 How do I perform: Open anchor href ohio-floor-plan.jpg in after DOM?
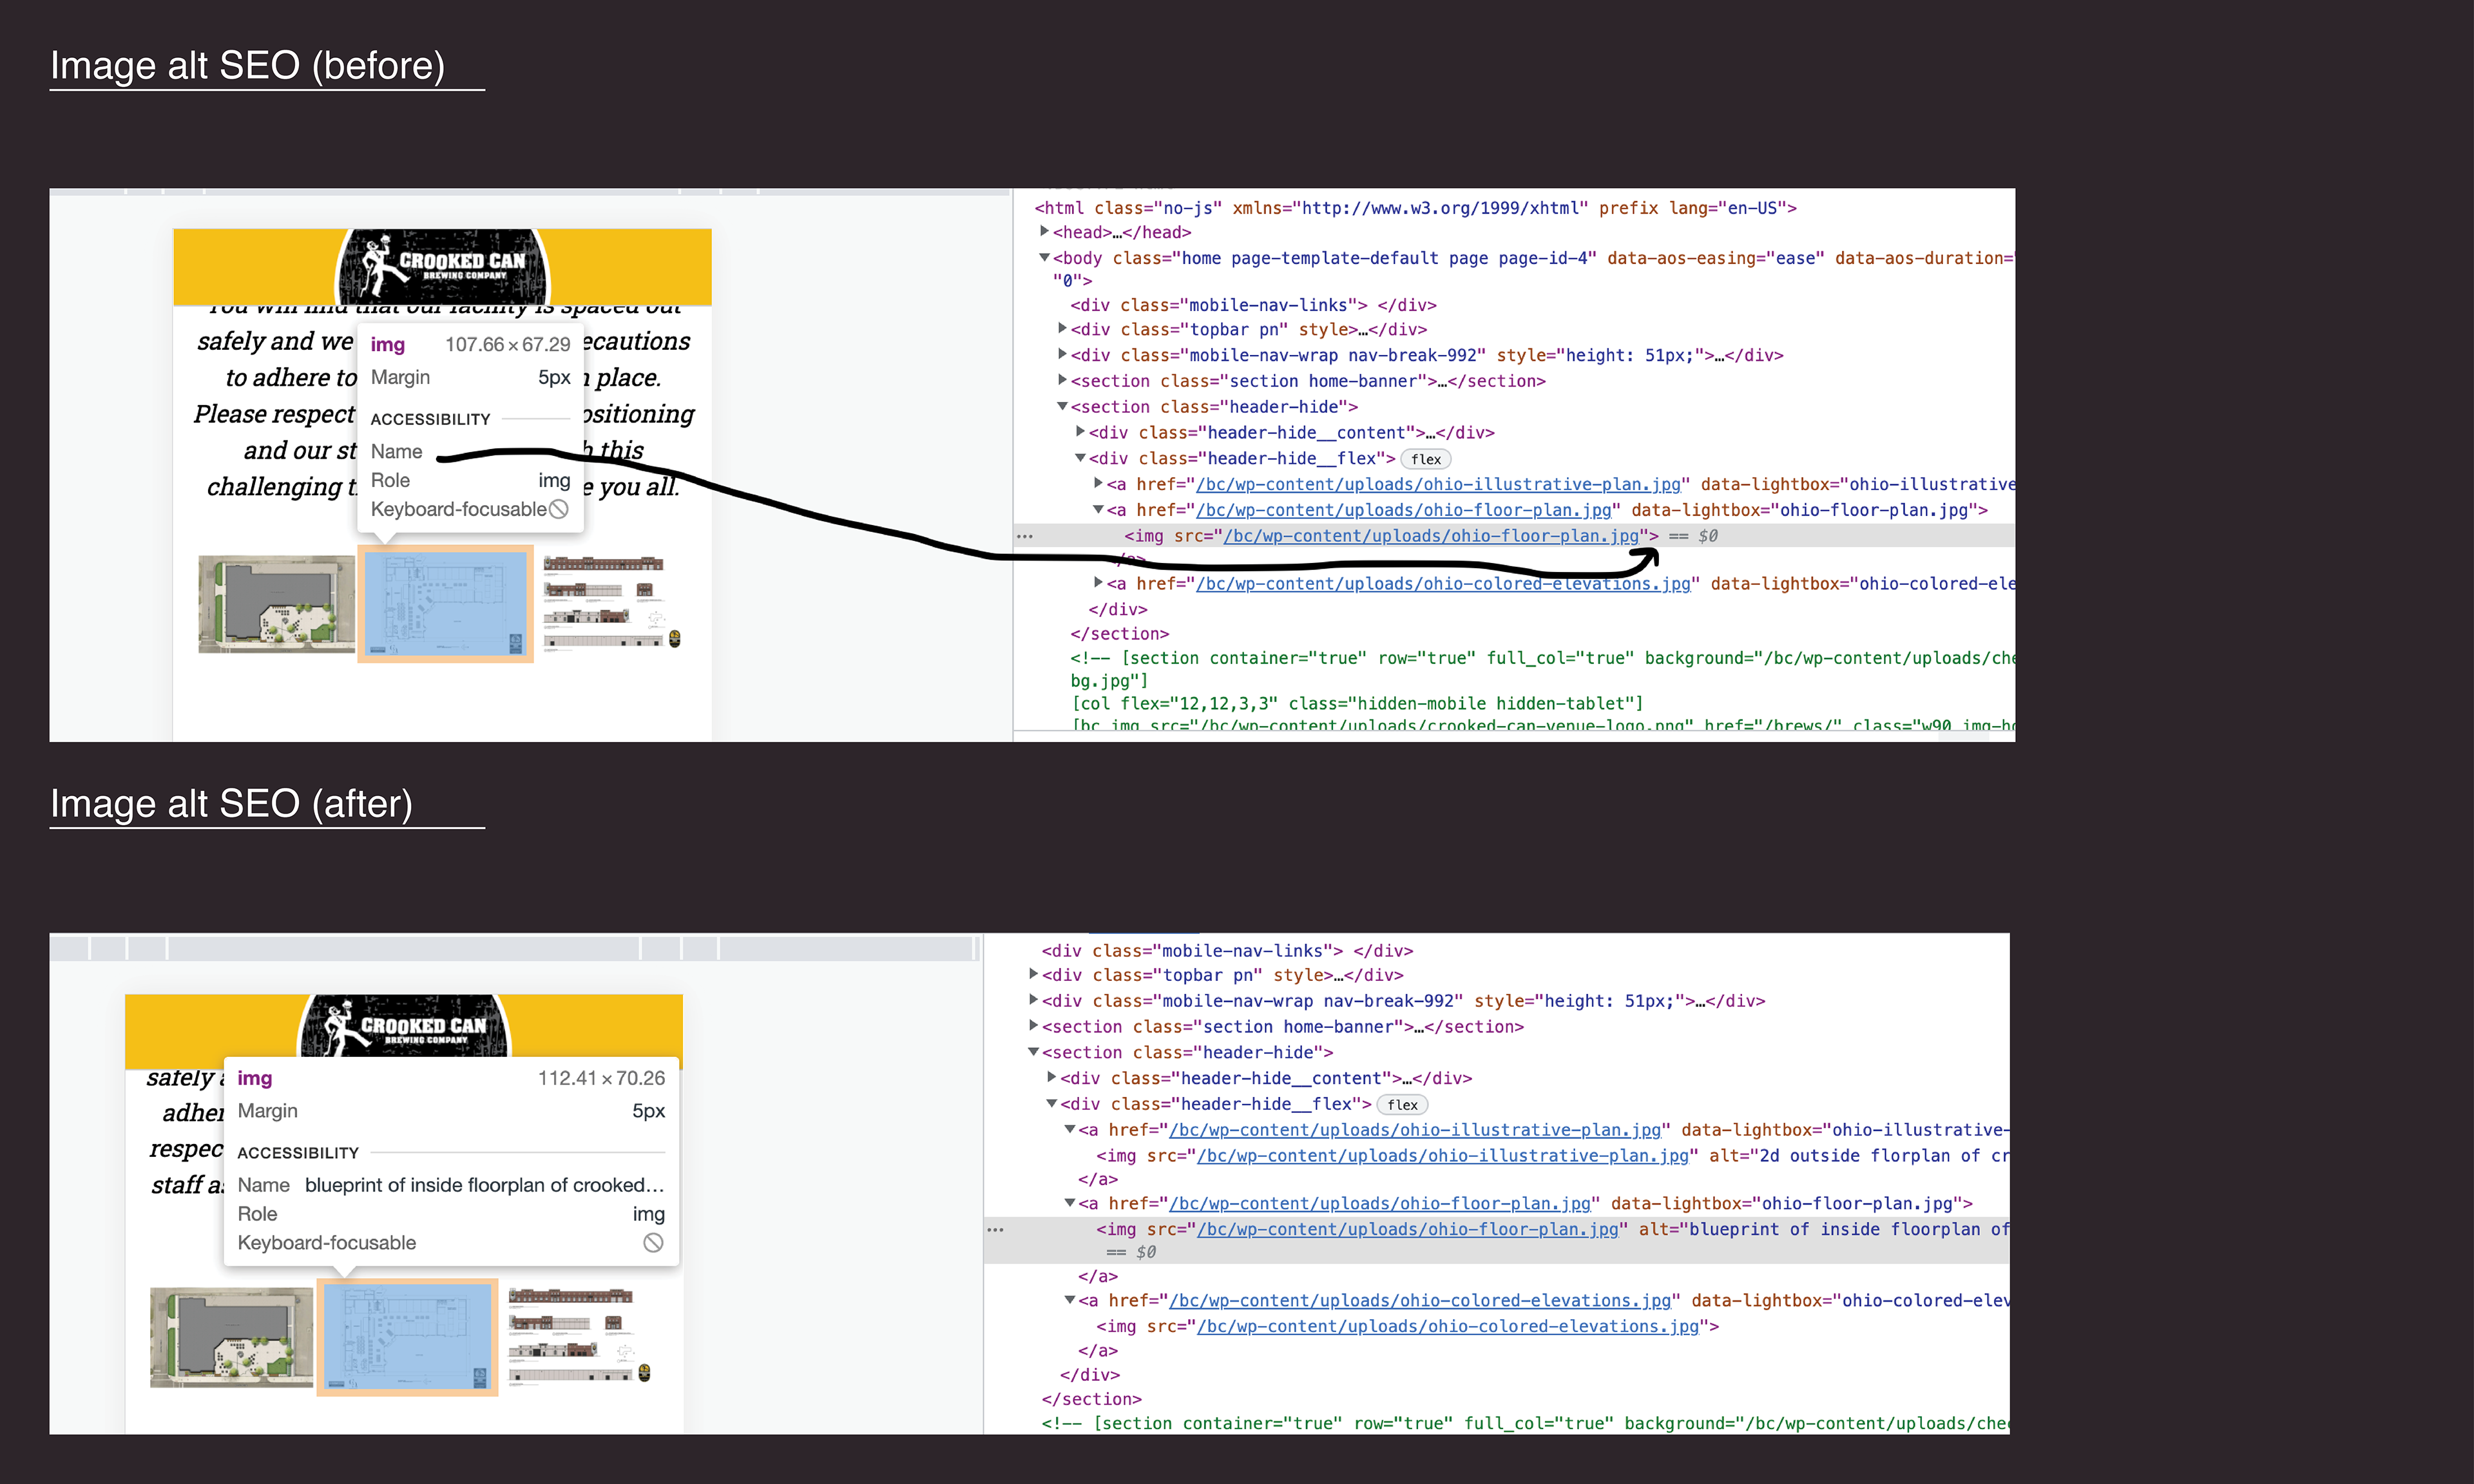pyautogui.click(x=1379, y=1203)
